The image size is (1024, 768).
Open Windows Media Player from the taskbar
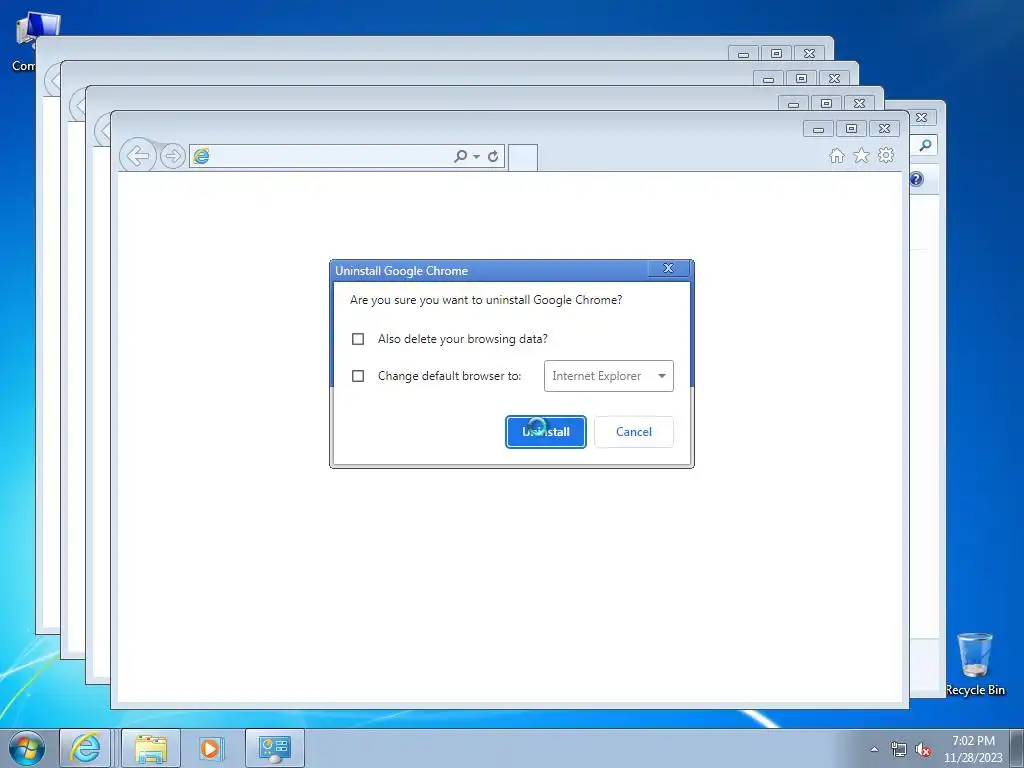(x=210, y=748)
